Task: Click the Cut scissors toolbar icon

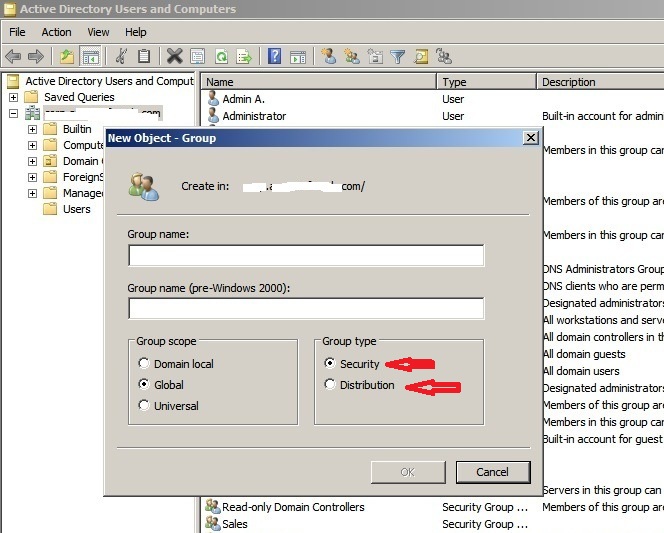Action: (121, 56)
